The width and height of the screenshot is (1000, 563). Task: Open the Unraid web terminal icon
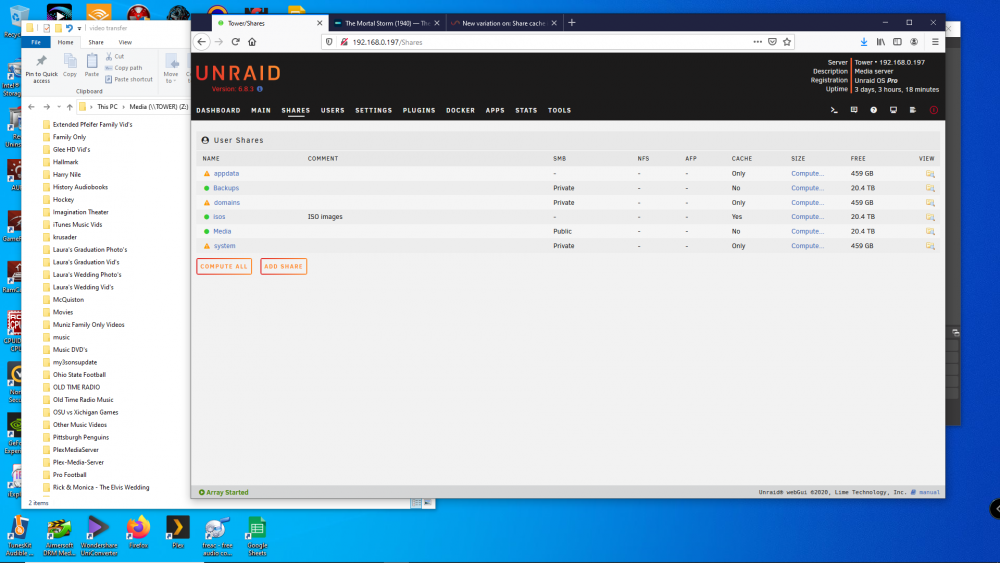834,110
